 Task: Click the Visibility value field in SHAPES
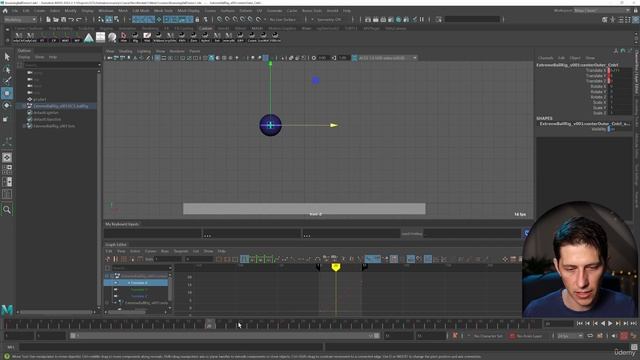(x=620, y=129)
